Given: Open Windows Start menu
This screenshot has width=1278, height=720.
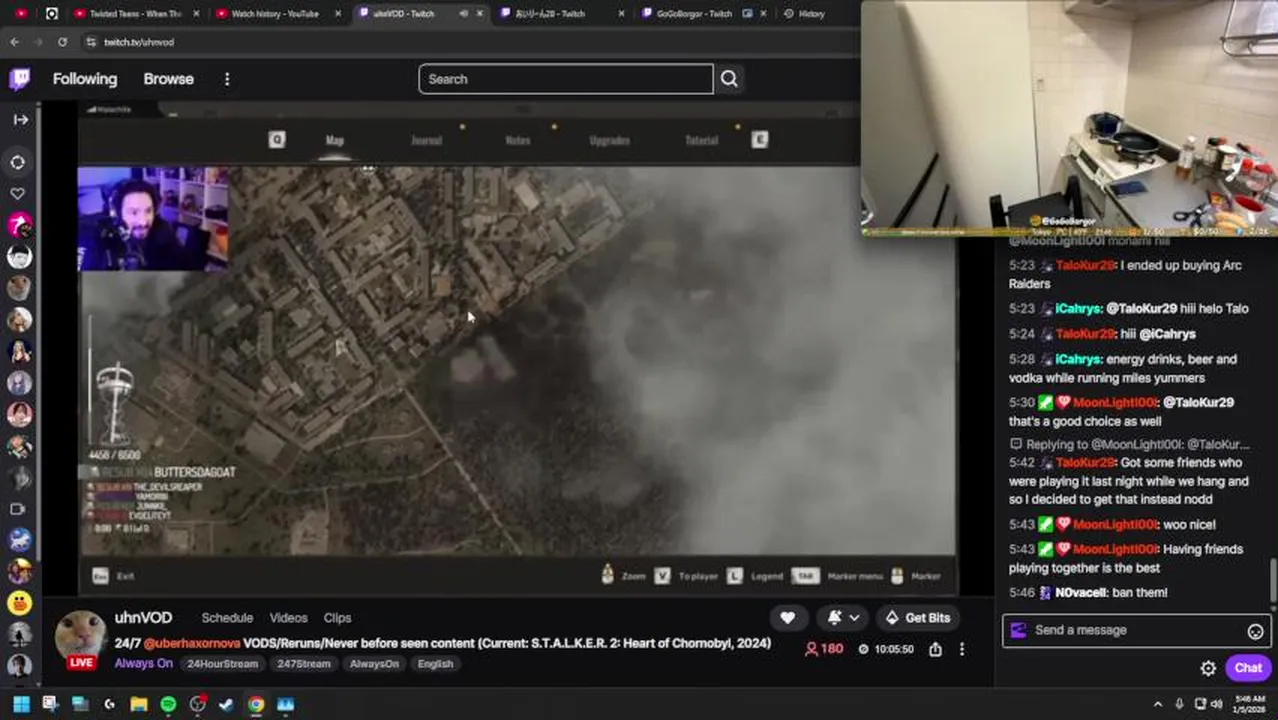Looking at the screenshot, I should (20, 704).
